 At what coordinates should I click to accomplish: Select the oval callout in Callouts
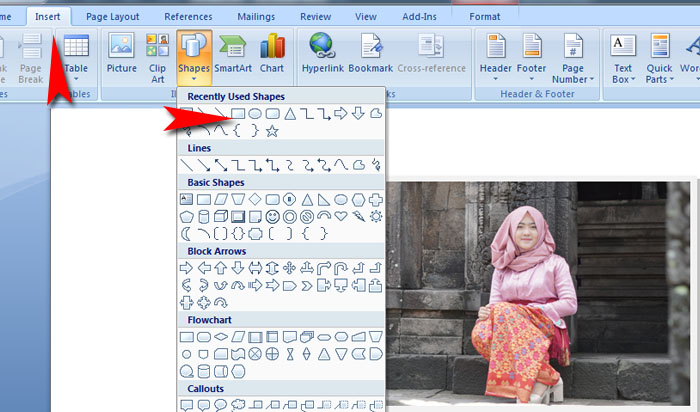point(221,405)
